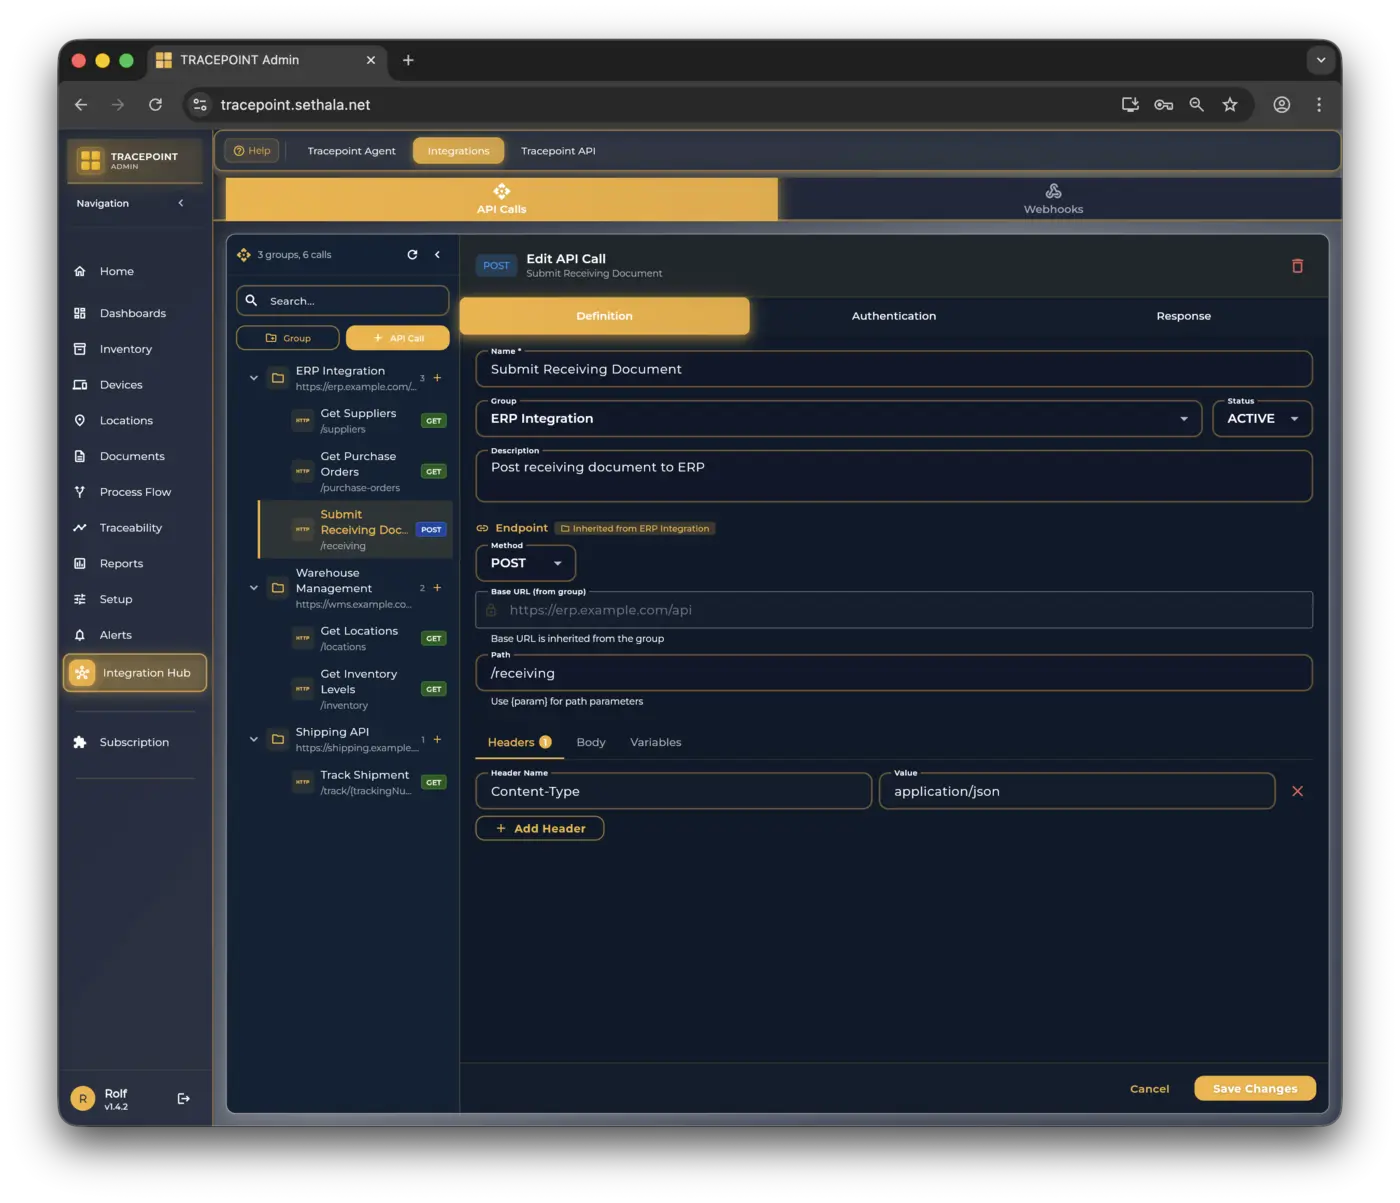
Task: Collapse the Warehouse Management group
Action: point(254,588)
